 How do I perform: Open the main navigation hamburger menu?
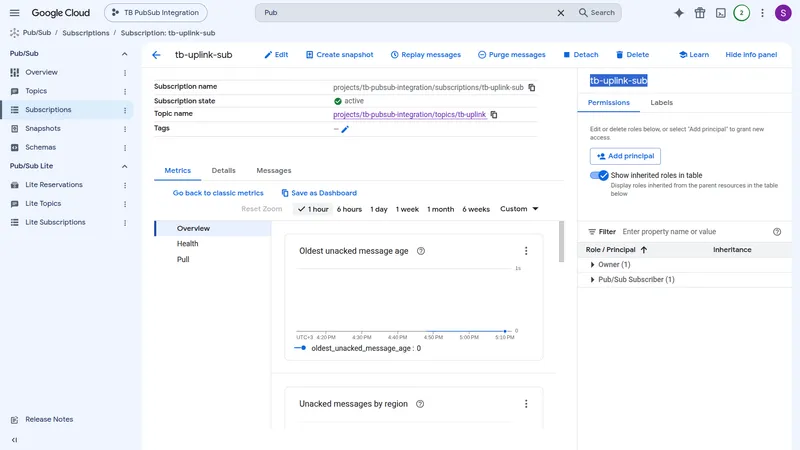tap(14, 13)
